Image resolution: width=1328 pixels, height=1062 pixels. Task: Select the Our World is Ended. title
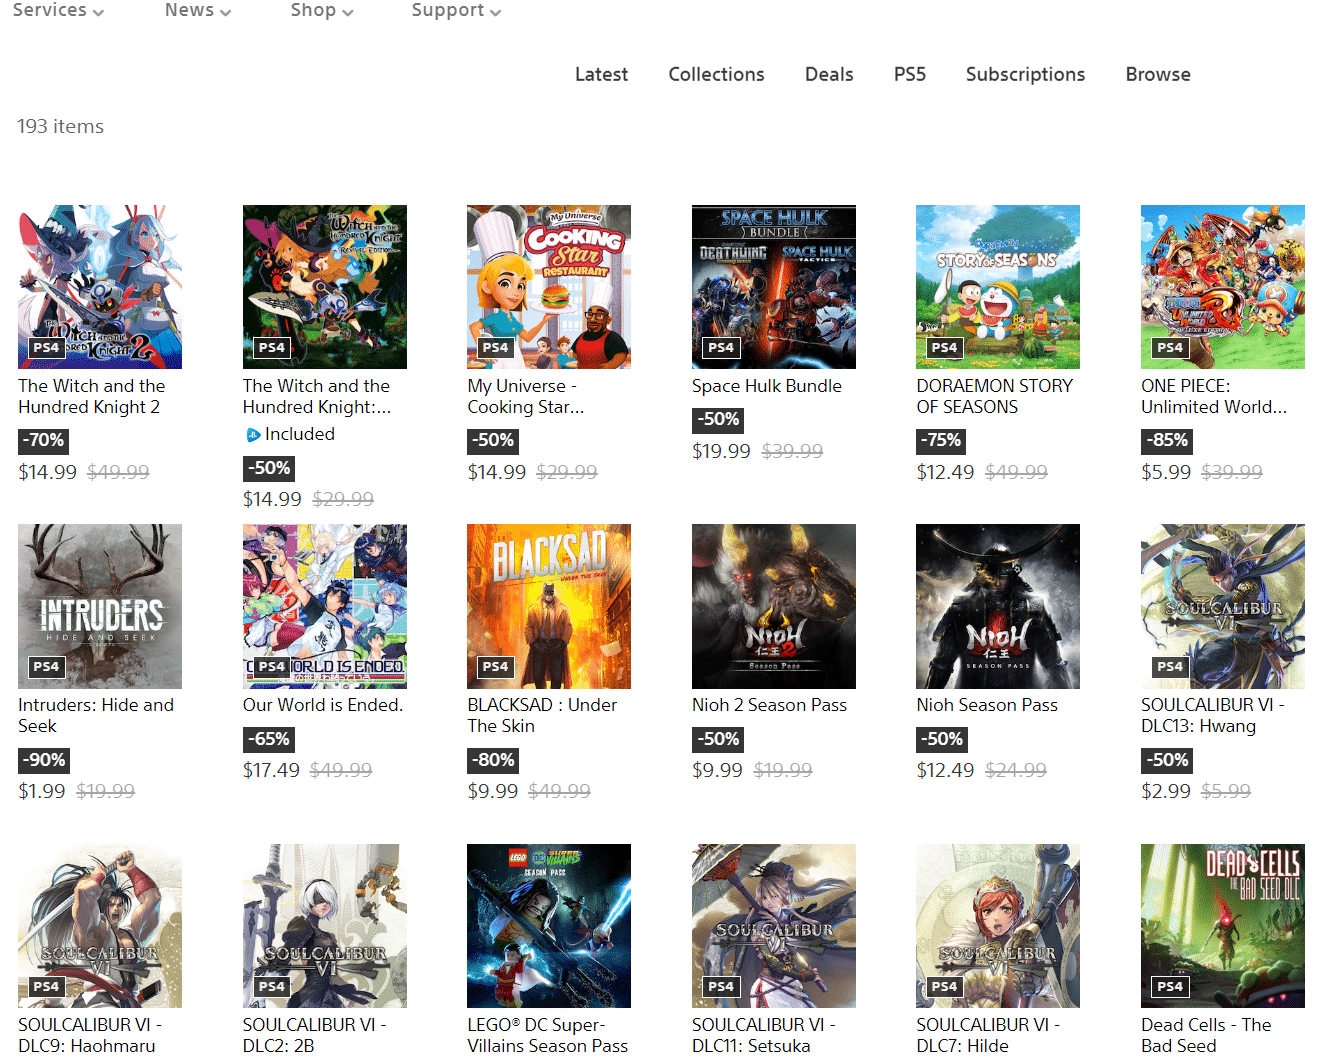tap(322, 705)
